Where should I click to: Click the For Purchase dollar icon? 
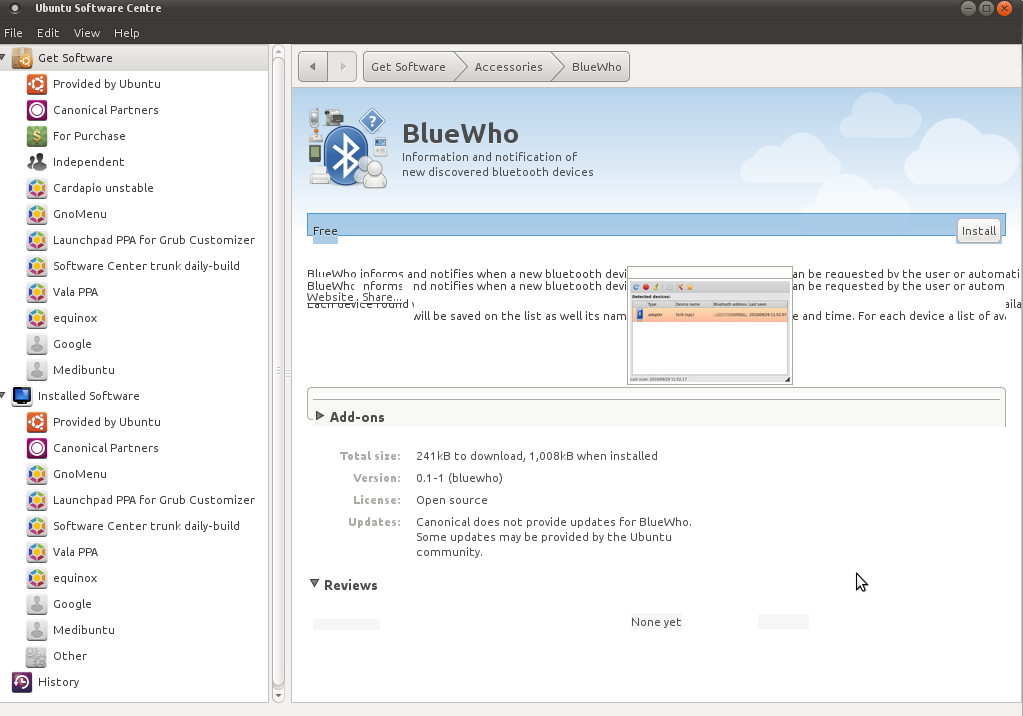(x=37, y=136)
